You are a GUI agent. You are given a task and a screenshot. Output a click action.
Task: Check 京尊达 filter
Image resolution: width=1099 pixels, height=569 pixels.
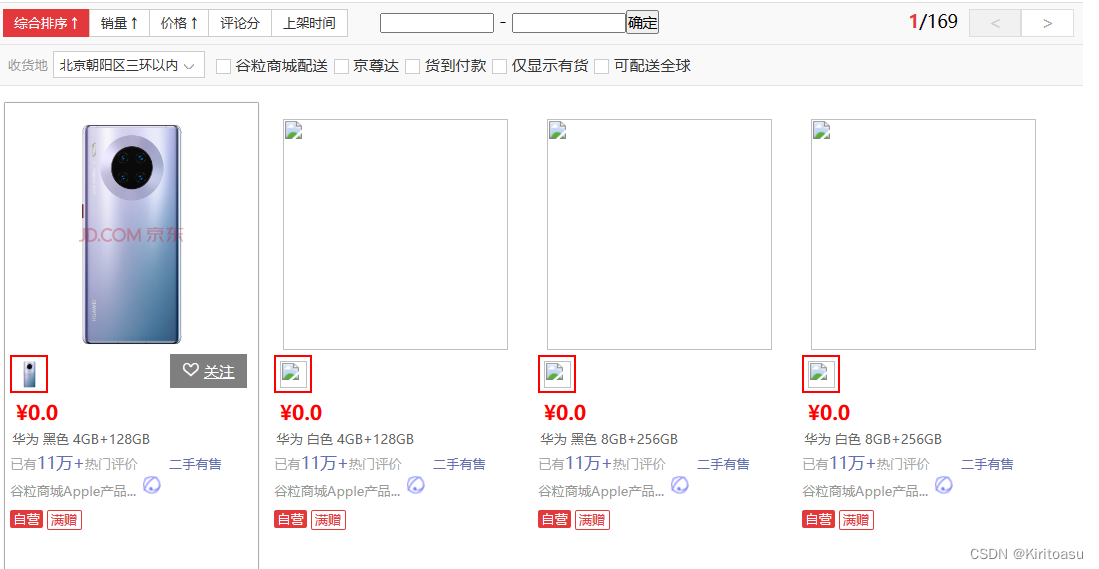tap(341, 67)
